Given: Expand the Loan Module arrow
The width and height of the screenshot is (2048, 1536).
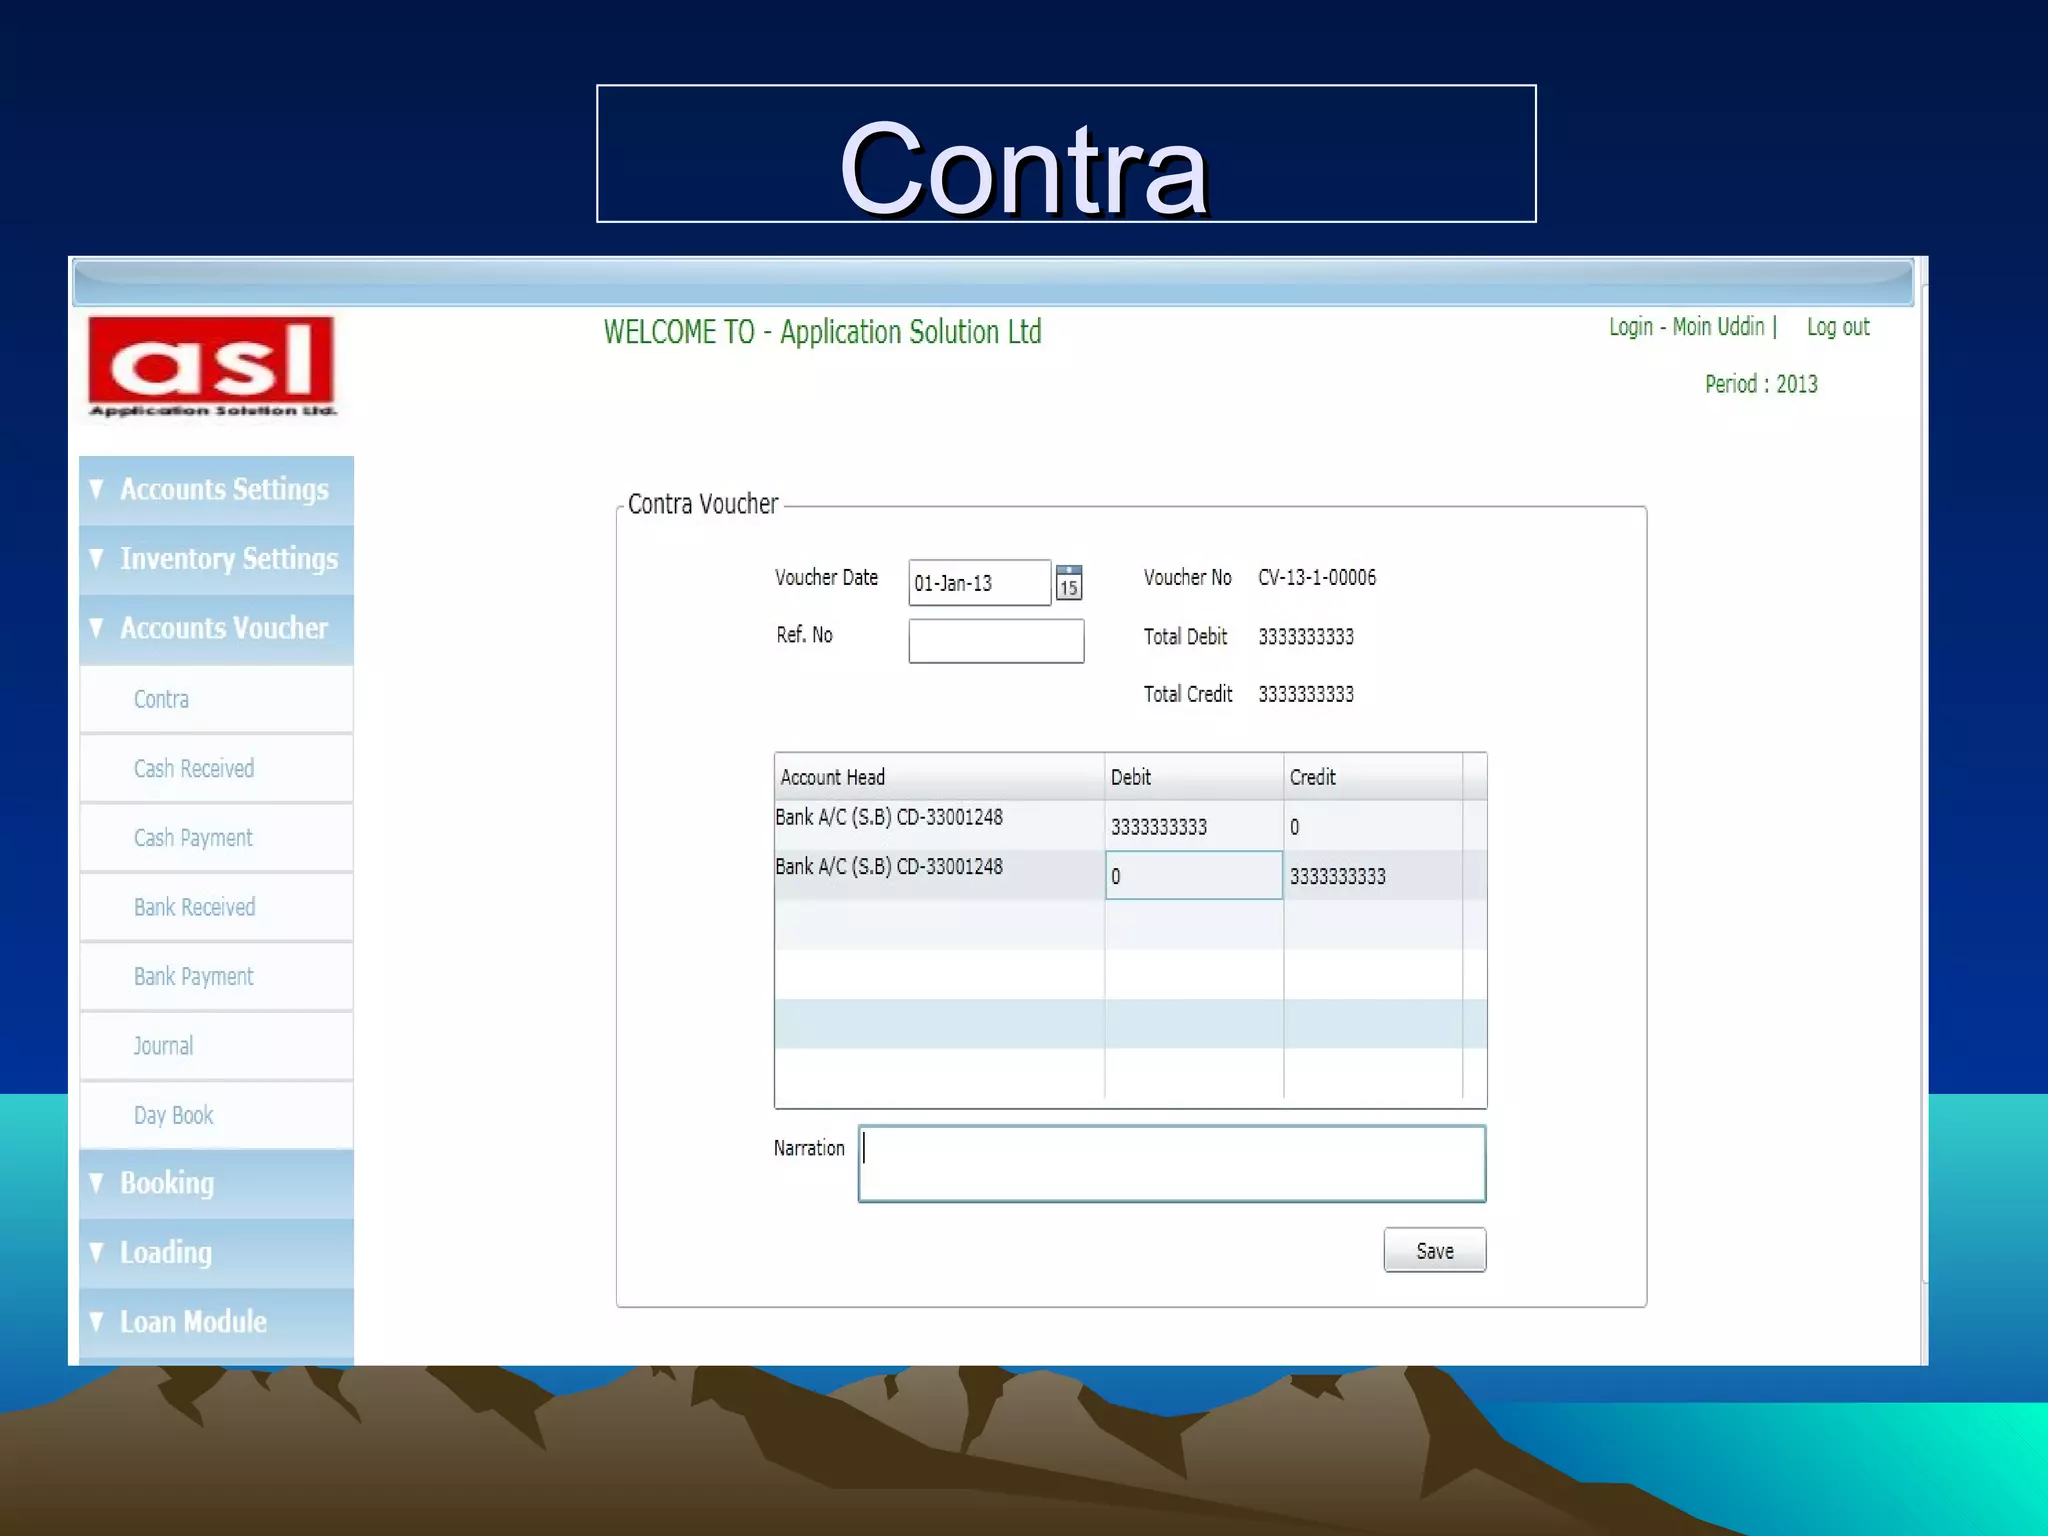Looking at the screenshot, I should pyautogui.click(x=97, y=1322).
